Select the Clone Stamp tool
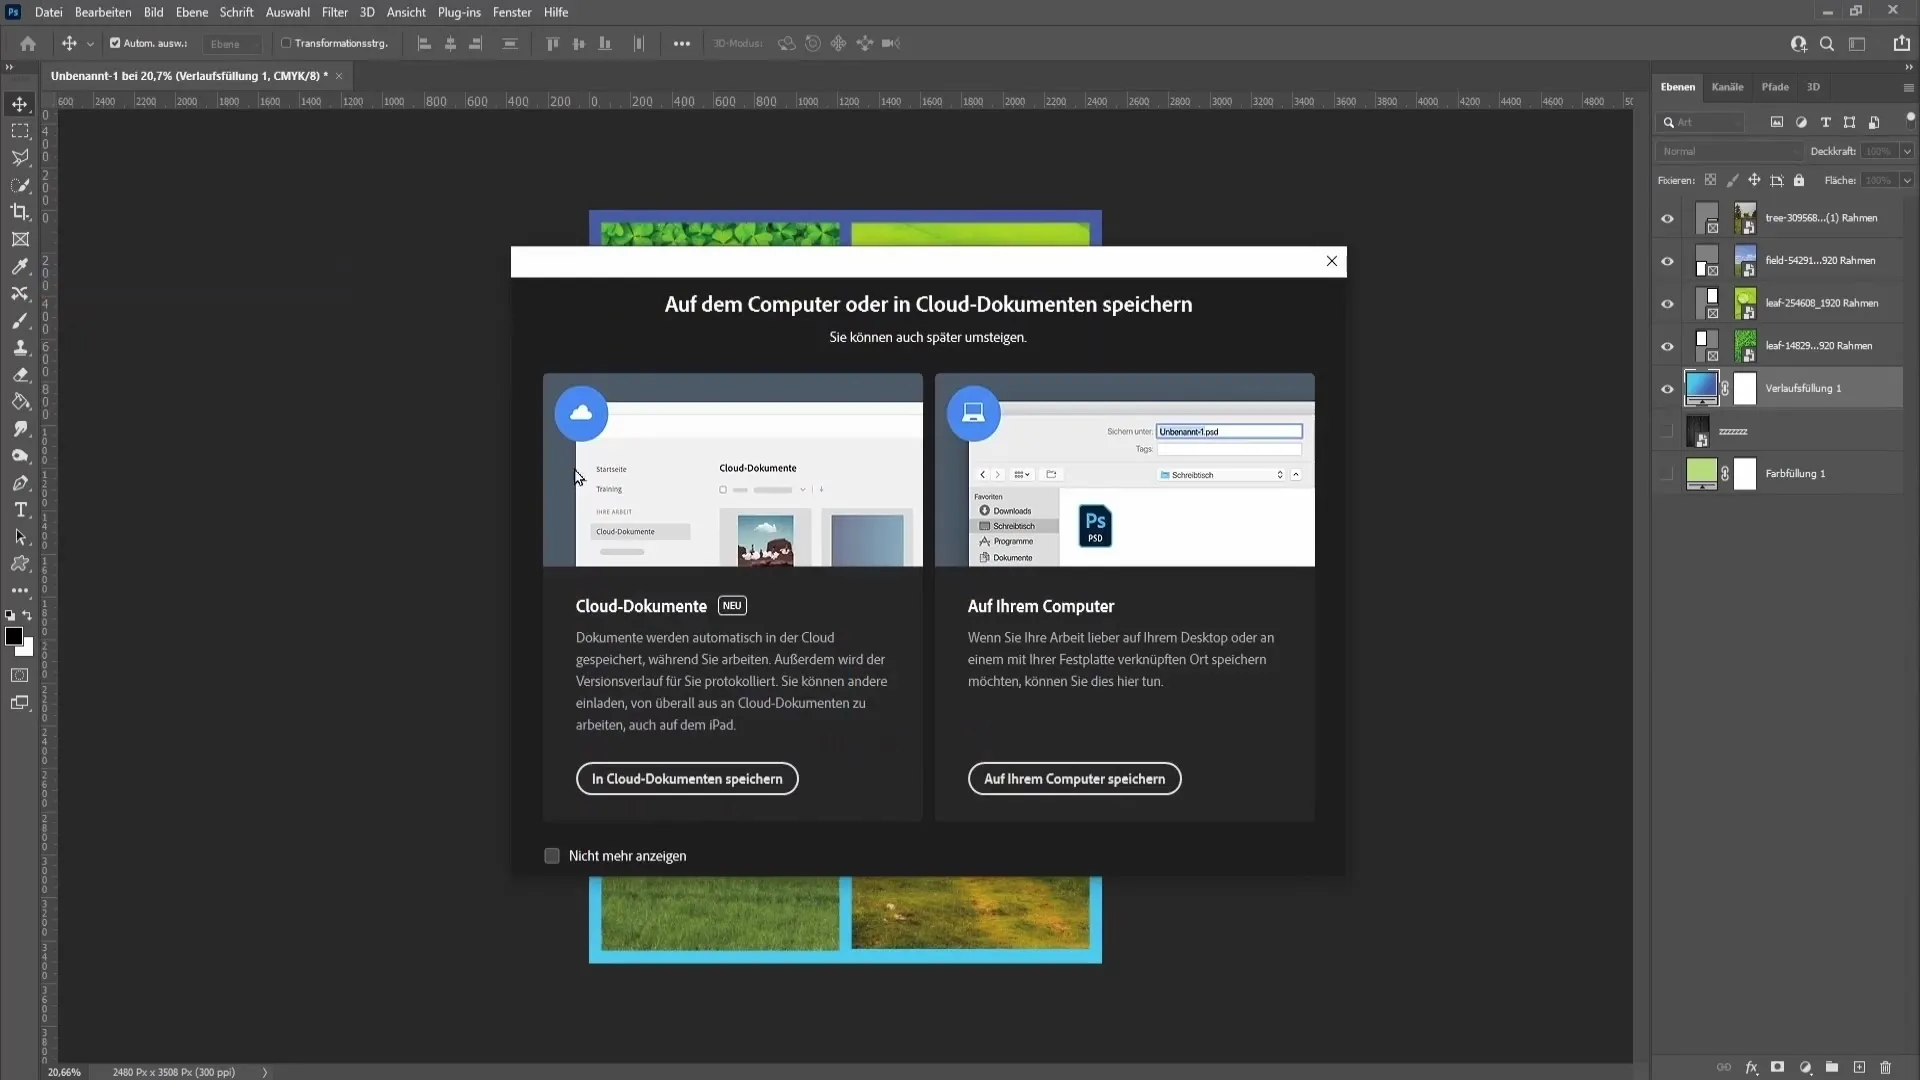 point(20,347)
